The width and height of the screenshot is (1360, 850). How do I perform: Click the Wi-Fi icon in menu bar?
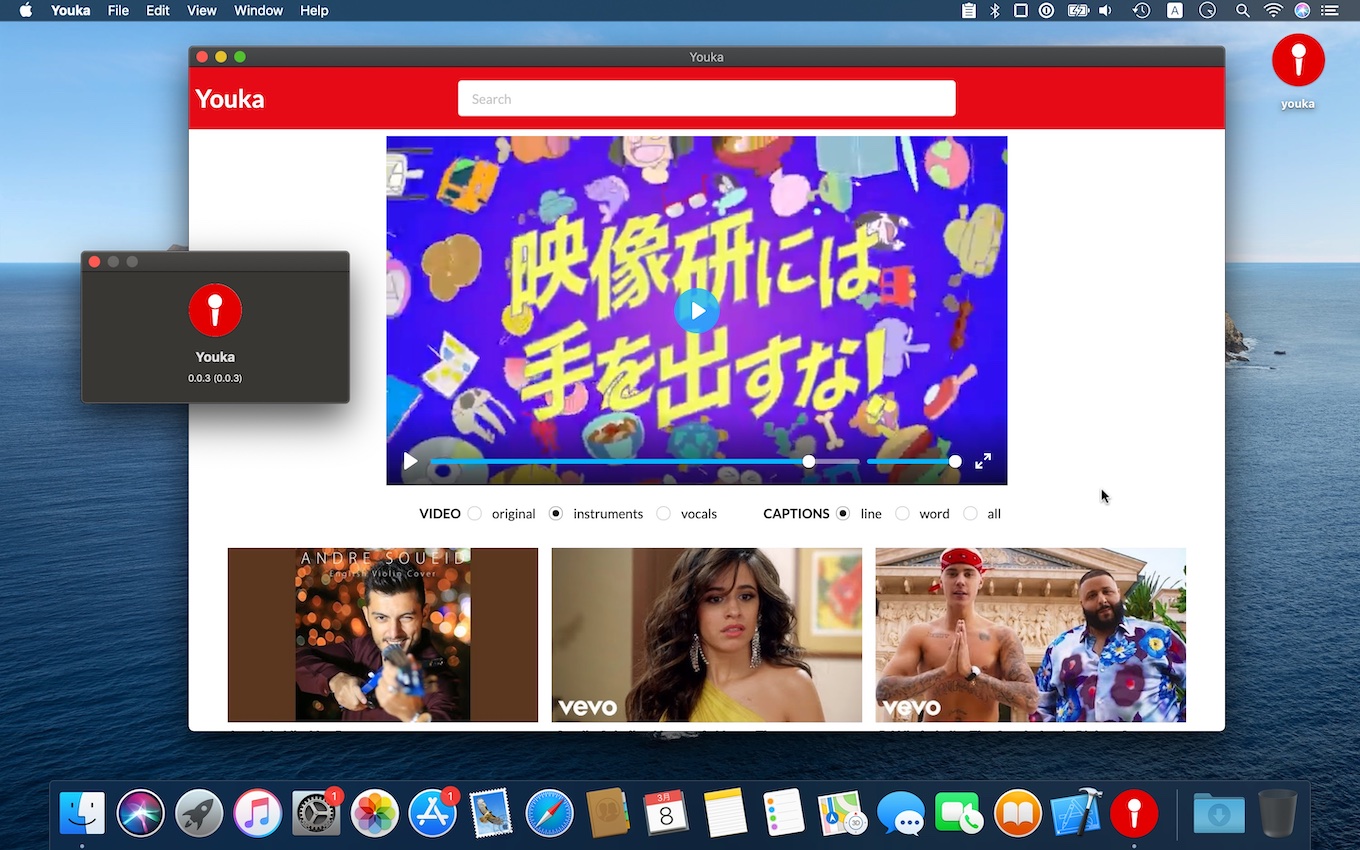1273,10
